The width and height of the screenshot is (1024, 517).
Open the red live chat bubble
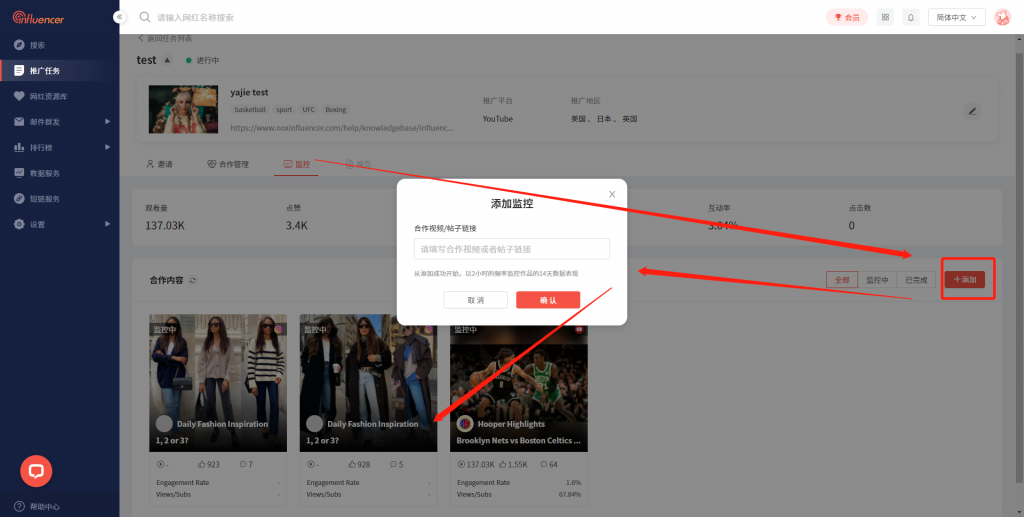click(36, 470)
